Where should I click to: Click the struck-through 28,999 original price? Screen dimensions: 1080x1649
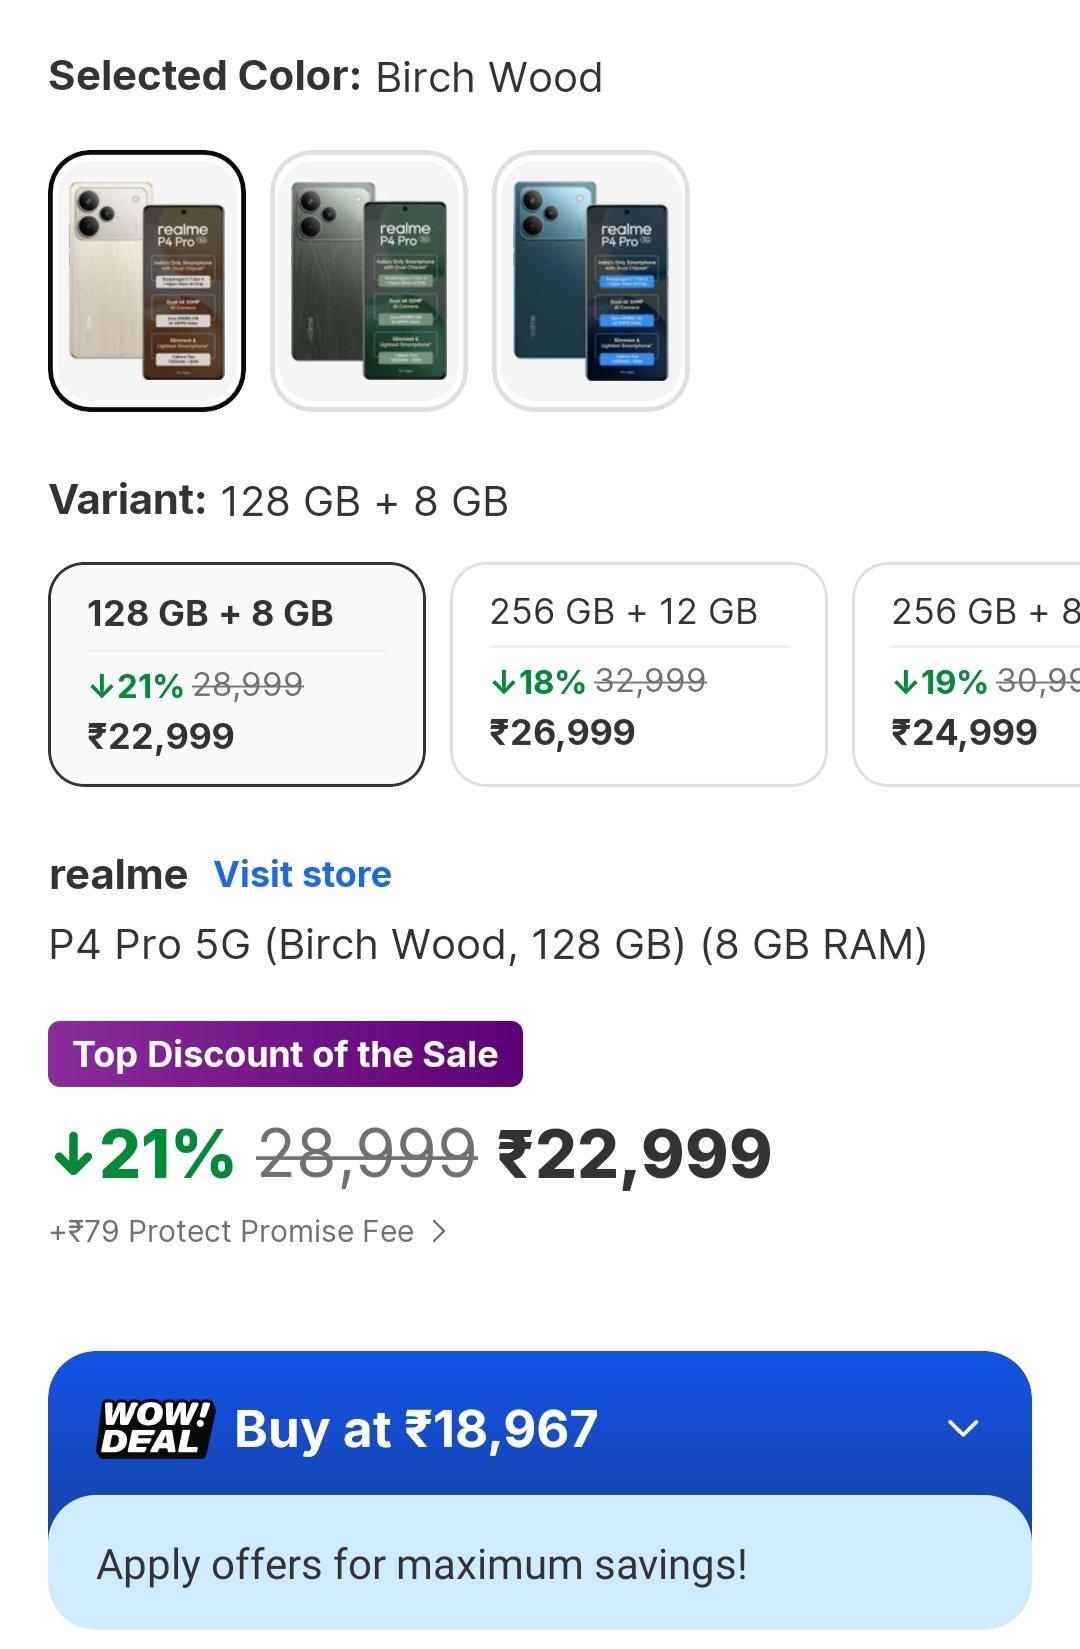tap(366, 1154)
